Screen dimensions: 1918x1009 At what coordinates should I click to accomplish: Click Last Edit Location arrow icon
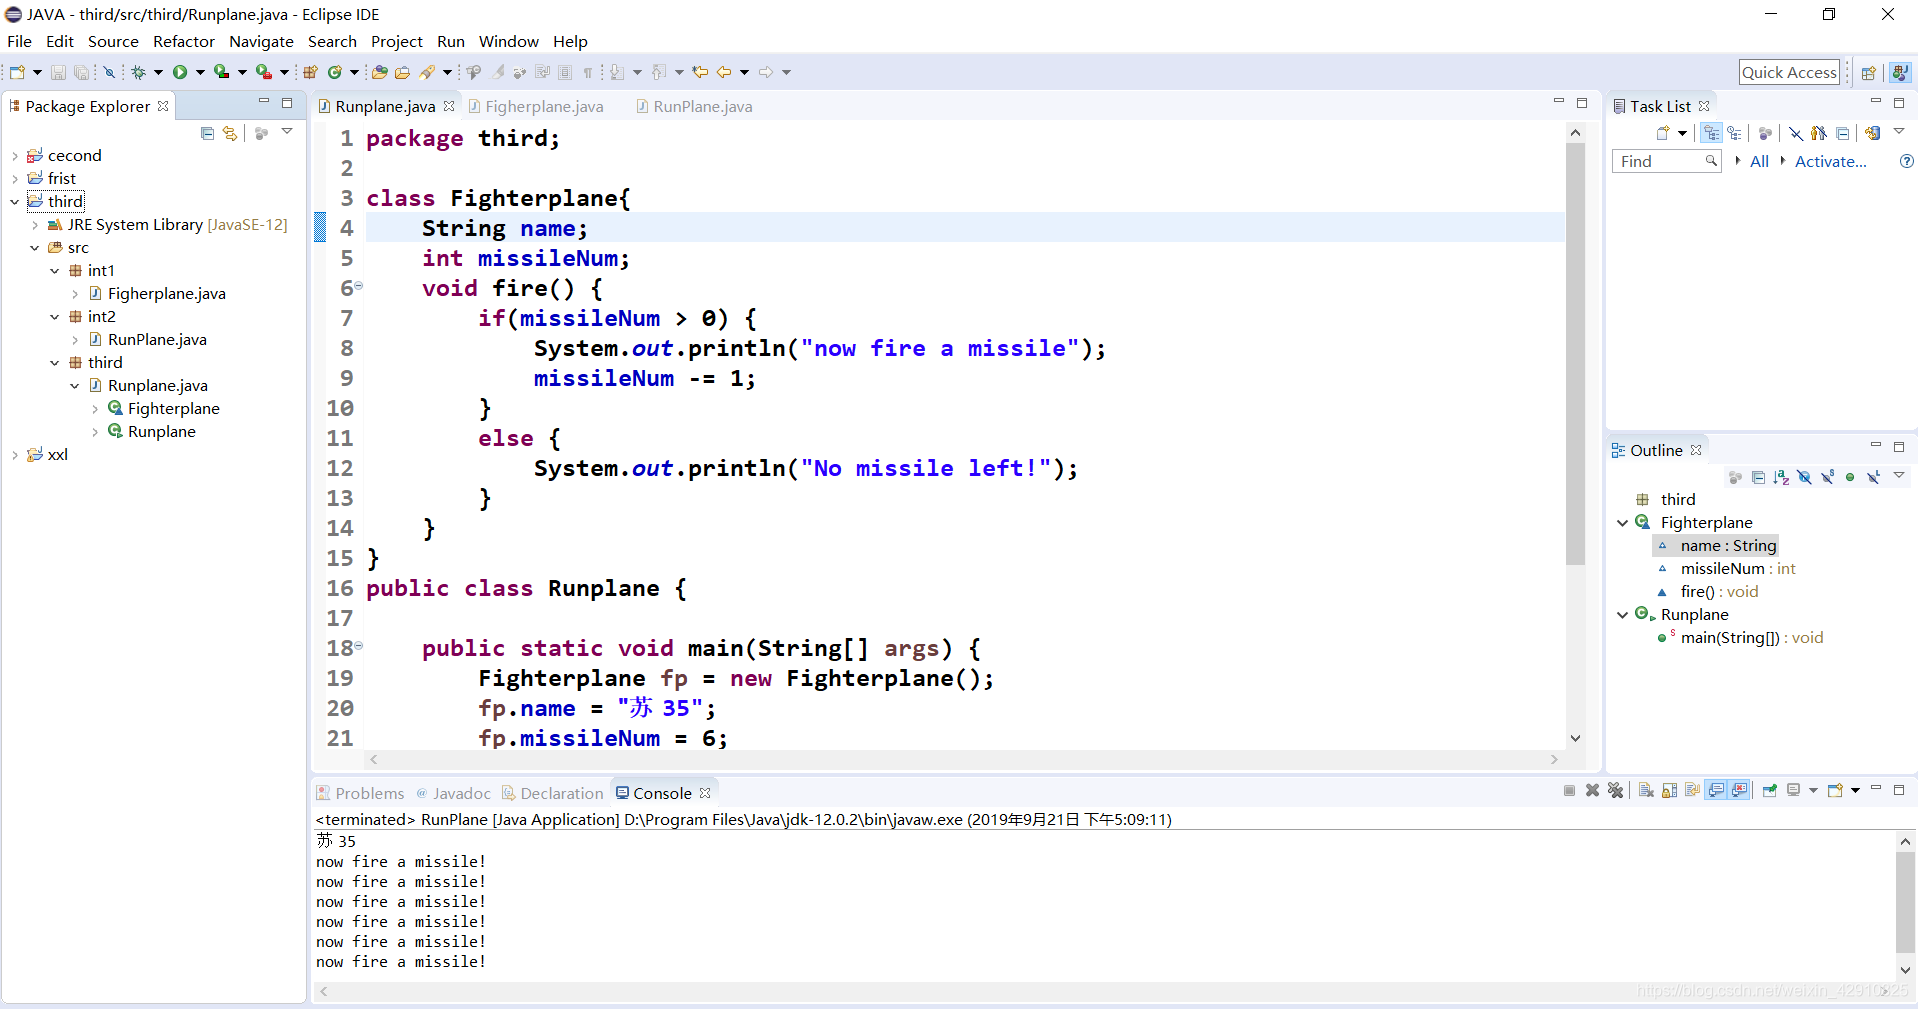tap(700, 72)
